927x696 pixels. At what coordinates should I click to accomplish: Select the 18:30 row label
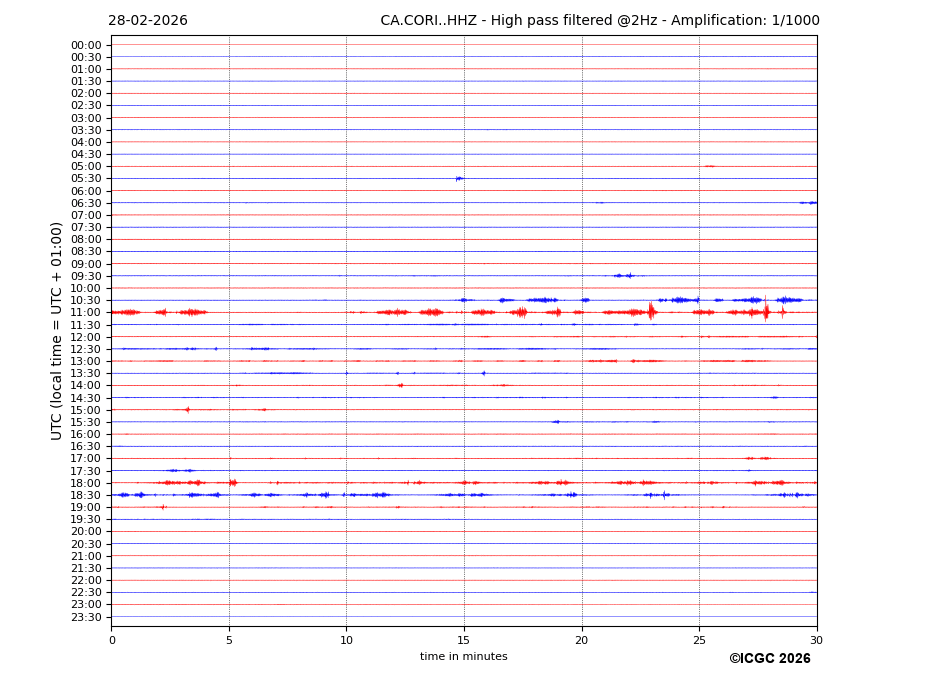[x=86, y=495]
